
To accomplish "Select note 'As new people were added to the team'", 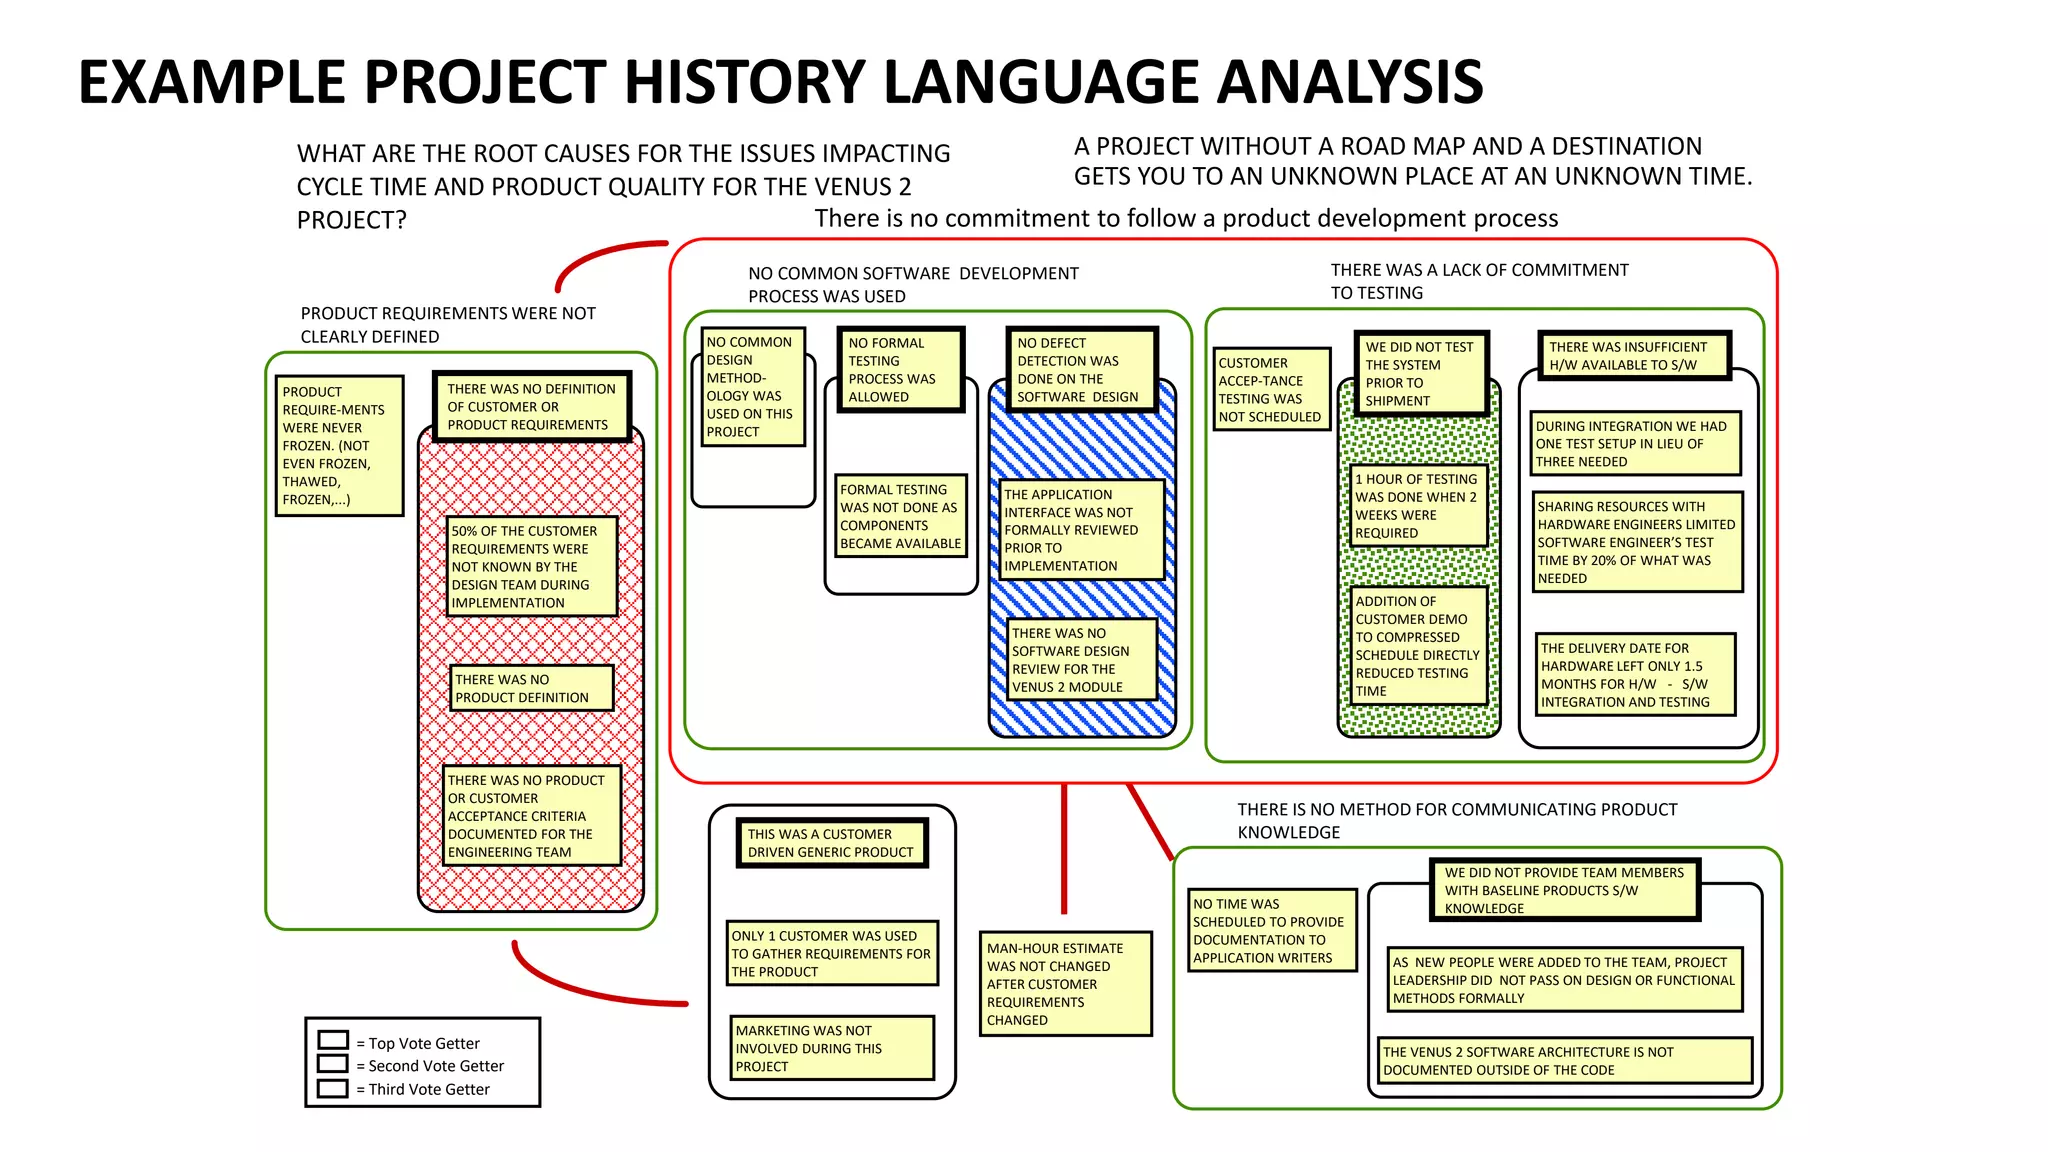I will [x=1566, y=980].
